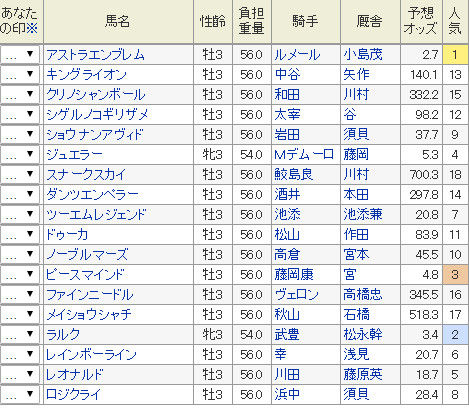Open horse page キングライオン

(87, 75)
